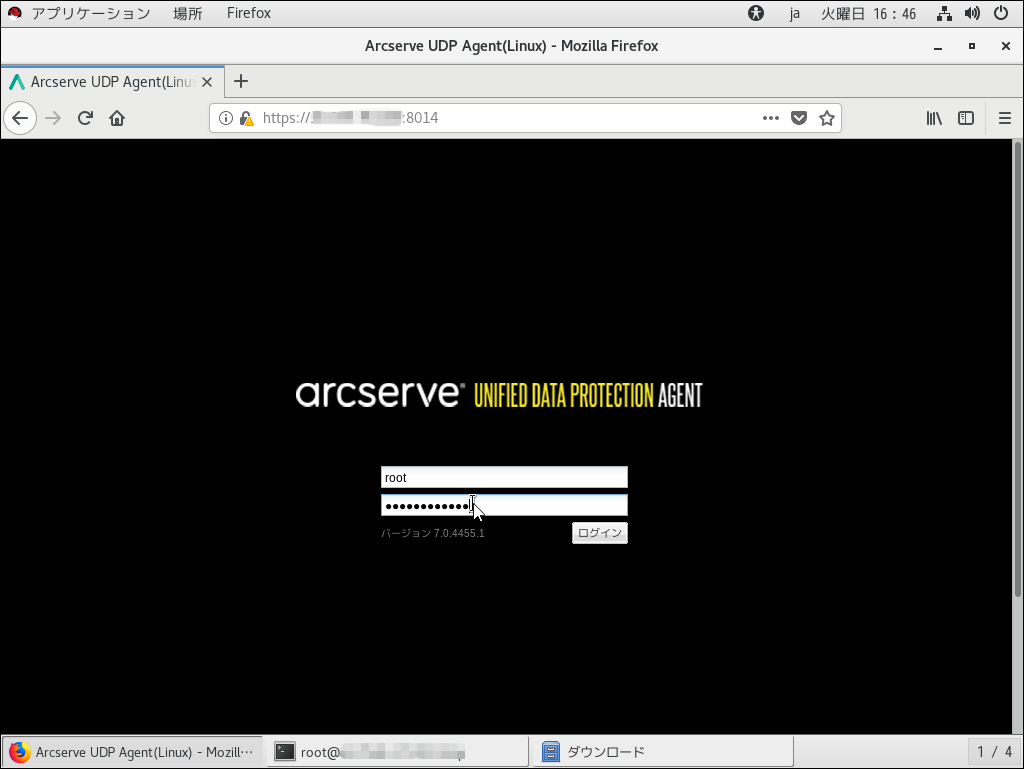The height and width of the screenshot is (769, 1024).
Task: Open the volume speaker icon
Action: 972,13
